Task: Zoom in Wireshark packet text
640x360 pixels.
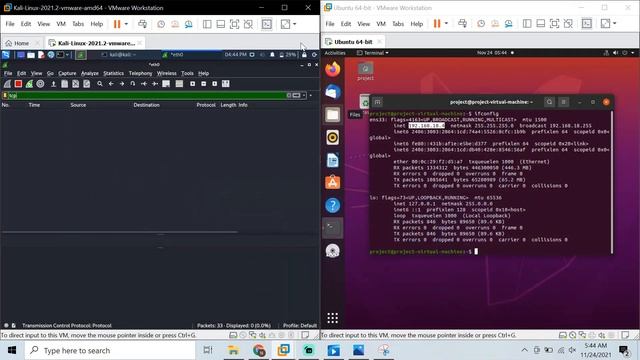Action: click(x=193, y=84)
